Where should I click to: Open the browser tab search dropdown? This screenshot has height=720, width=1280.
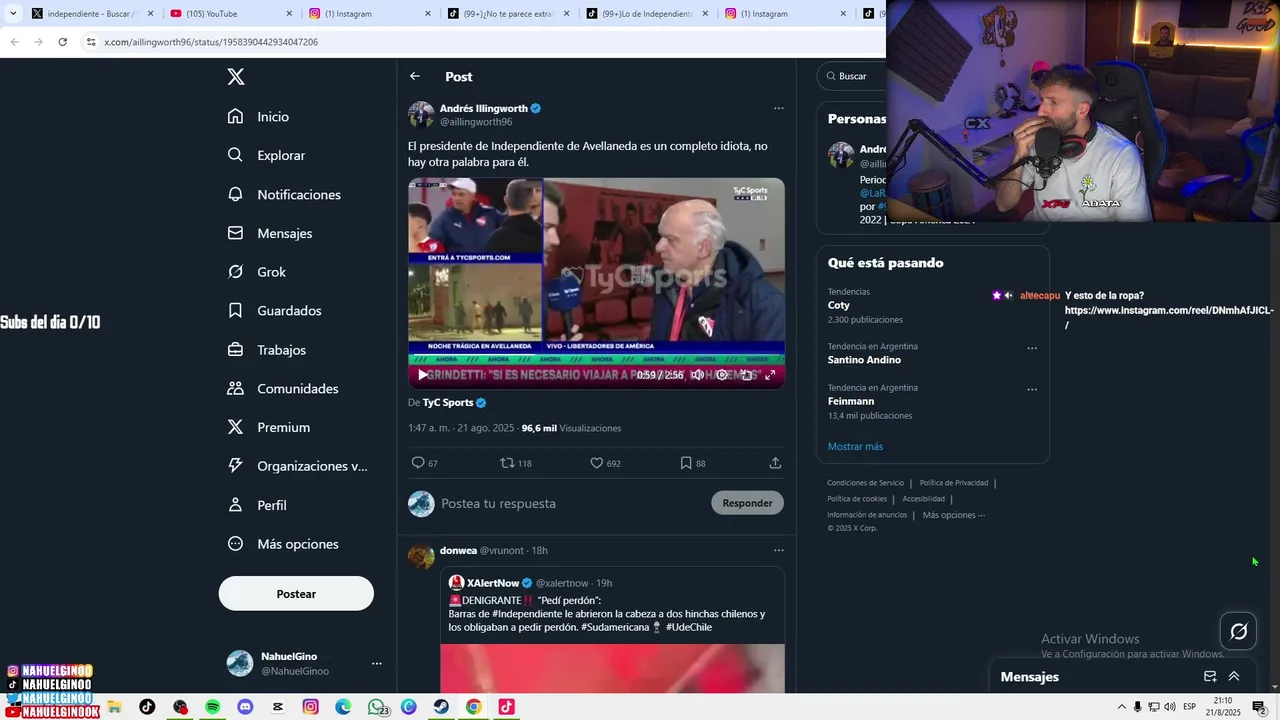13,14
